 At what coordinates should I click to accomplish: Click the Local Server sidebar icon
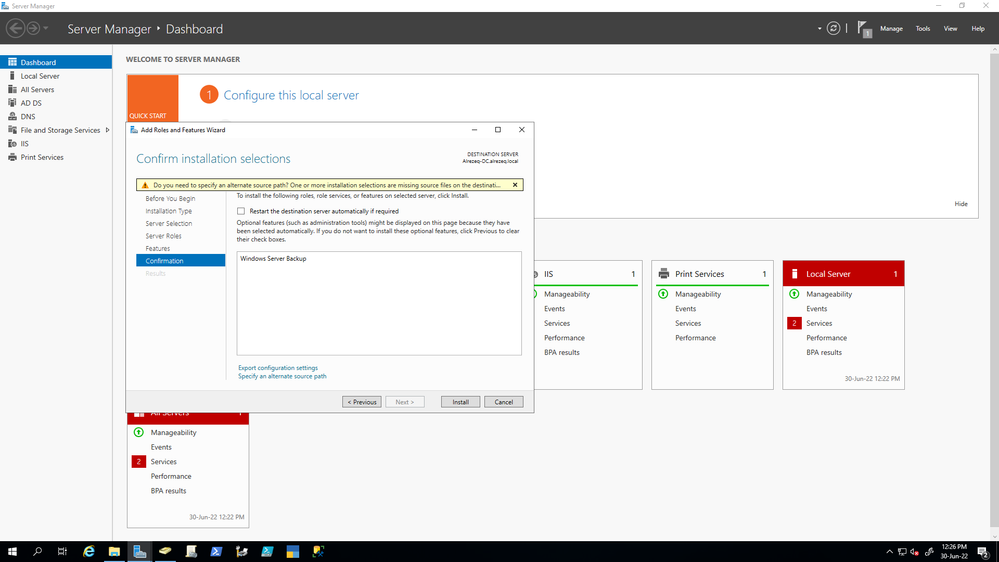[x=12, y=76]
